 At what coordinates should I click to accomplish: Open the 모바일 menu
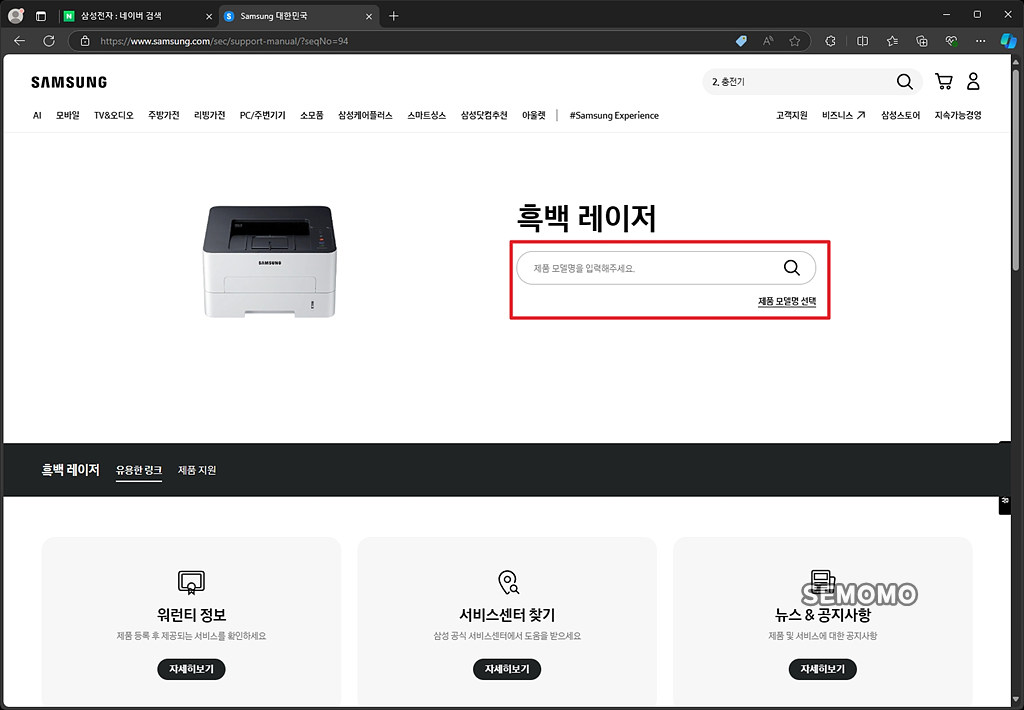point(67,116)
